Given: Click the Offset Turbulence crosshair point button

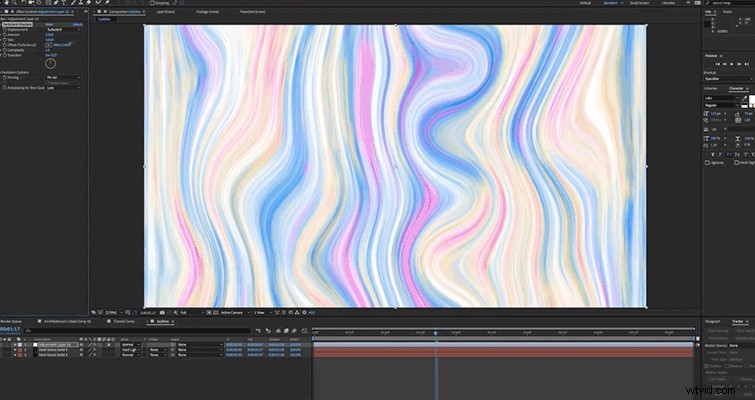Looking at the screenshot, I should point(49,45).
